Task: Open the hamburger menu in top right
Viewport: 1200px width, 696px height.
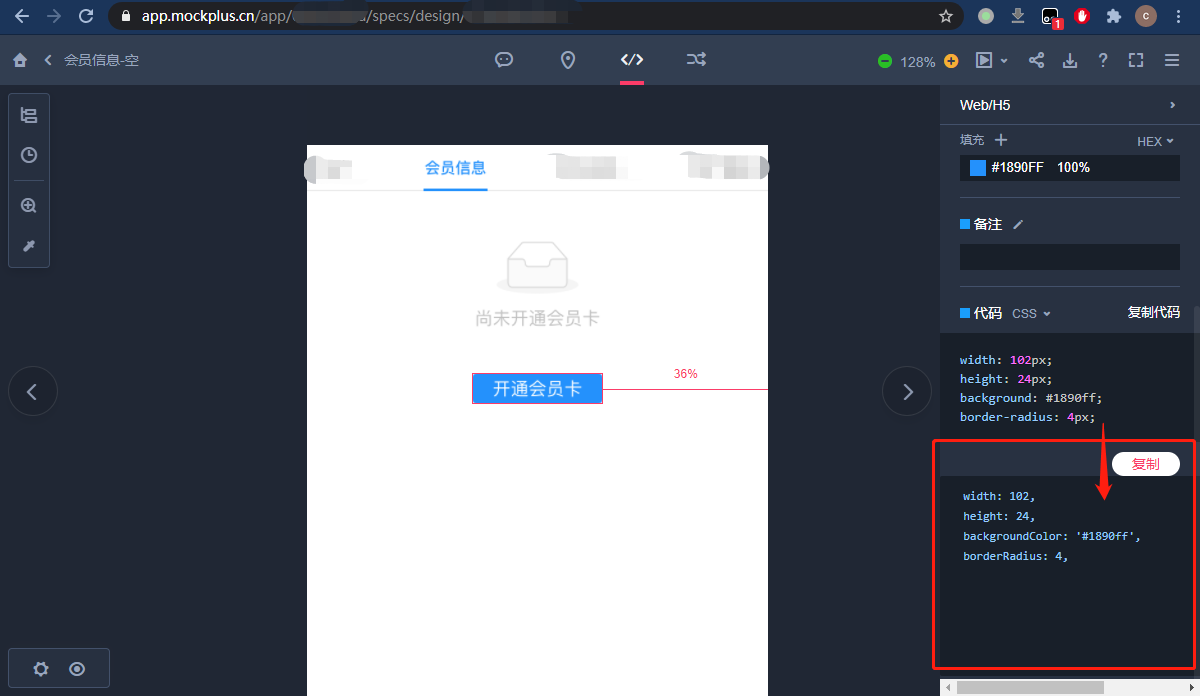Action: [x=1172, y=60]
